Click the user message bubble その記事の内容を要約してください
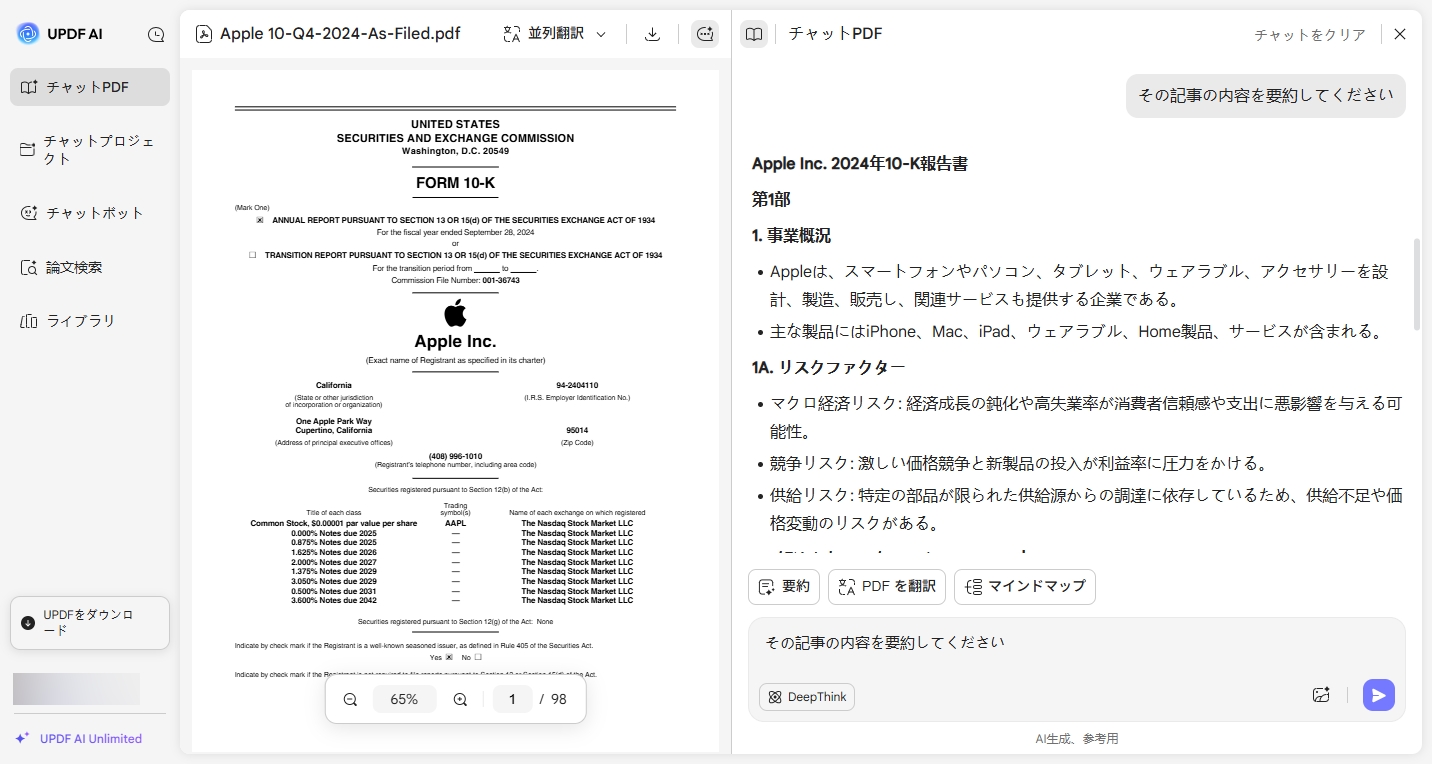Viewport: 1432px width, 764px height. coord(1266,96)
